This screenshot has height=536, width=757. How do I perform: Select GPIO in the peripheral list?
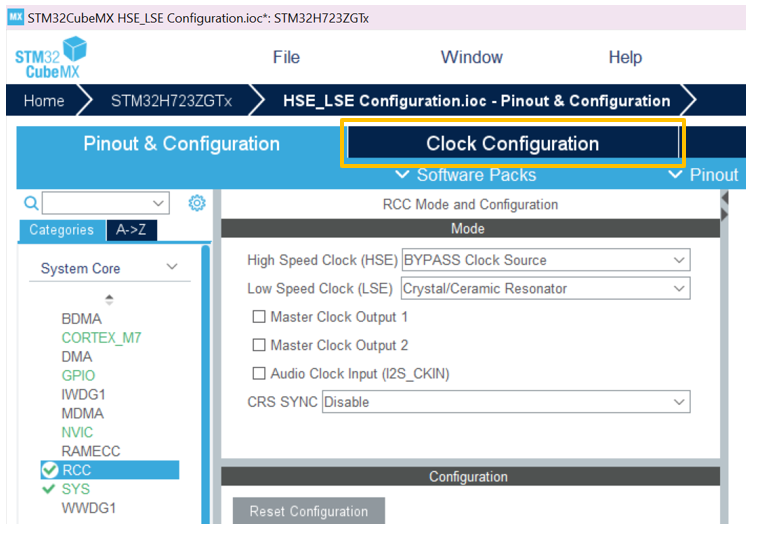[x=78, y=375]
